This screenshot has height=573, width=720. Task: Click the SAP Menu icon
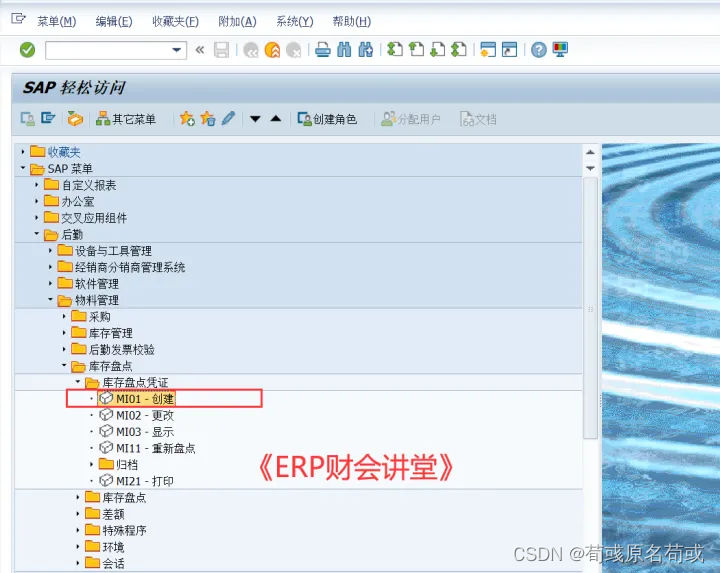pos(48,118)
